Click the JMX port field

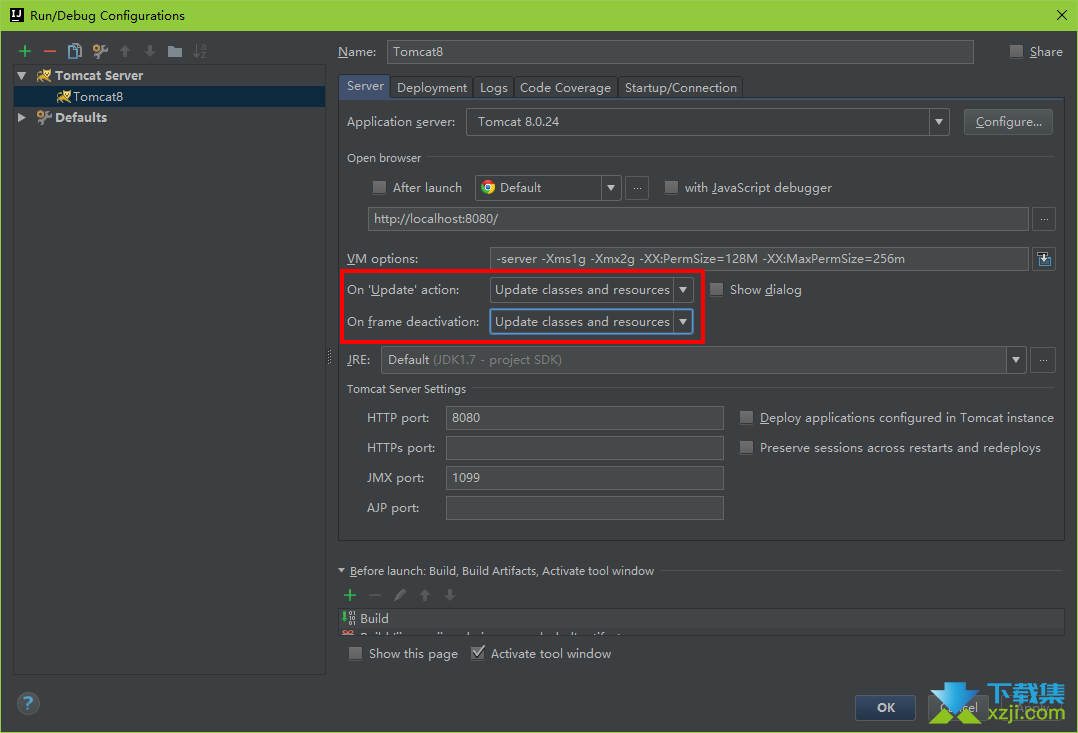coord(584,478)
